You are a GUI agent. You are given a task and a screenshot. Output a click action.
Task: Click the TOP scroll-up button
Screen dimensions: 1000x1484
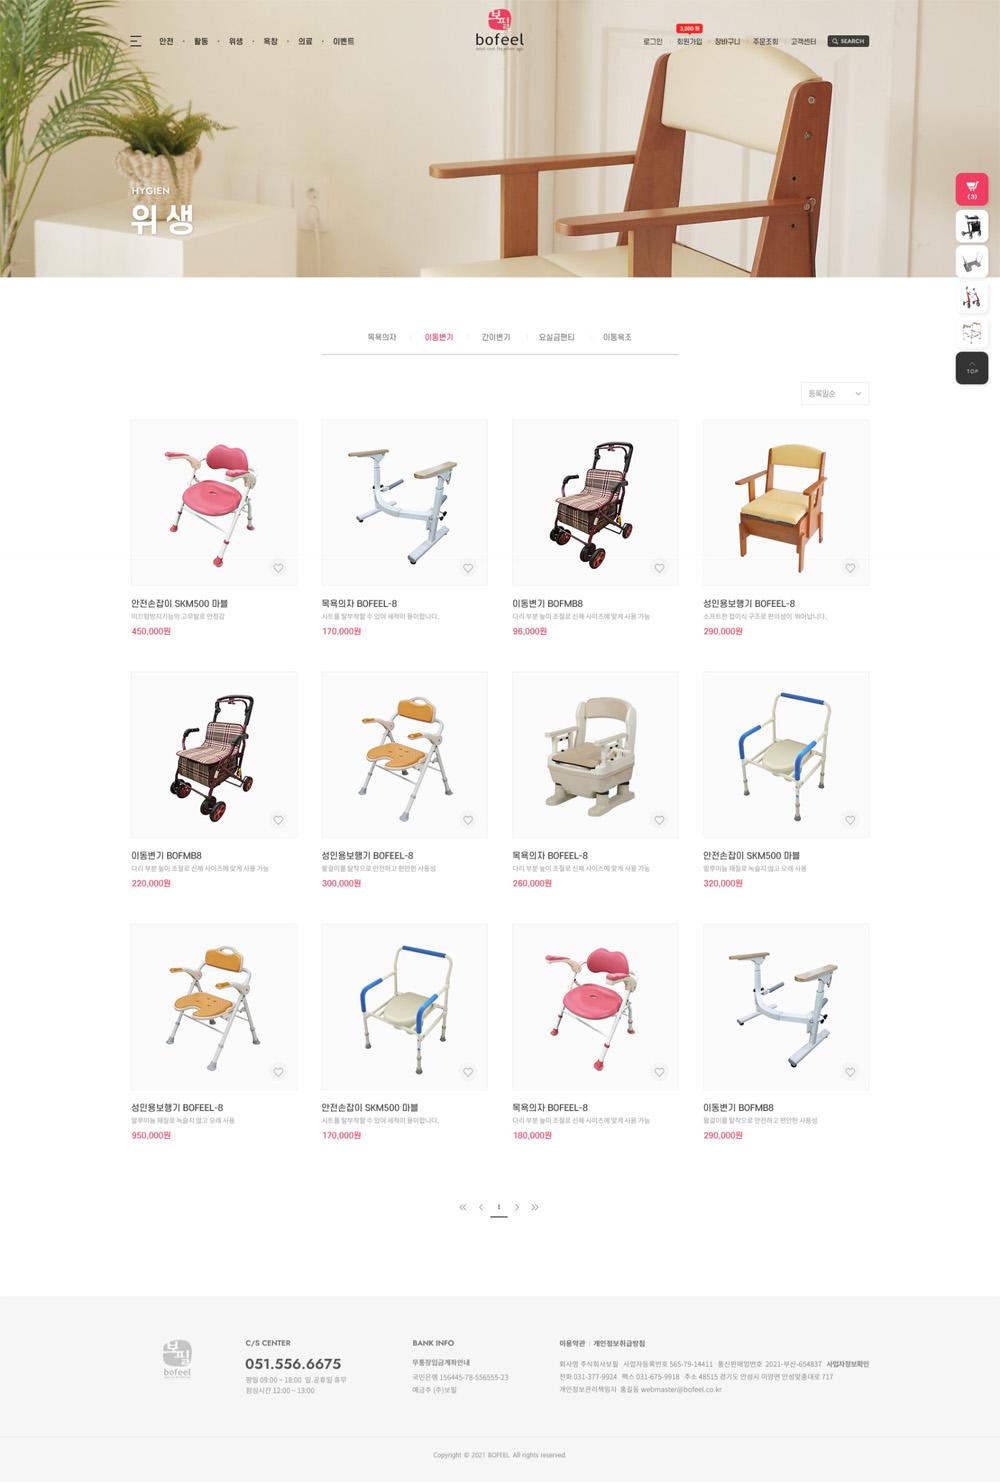click(x=972, y=368)
